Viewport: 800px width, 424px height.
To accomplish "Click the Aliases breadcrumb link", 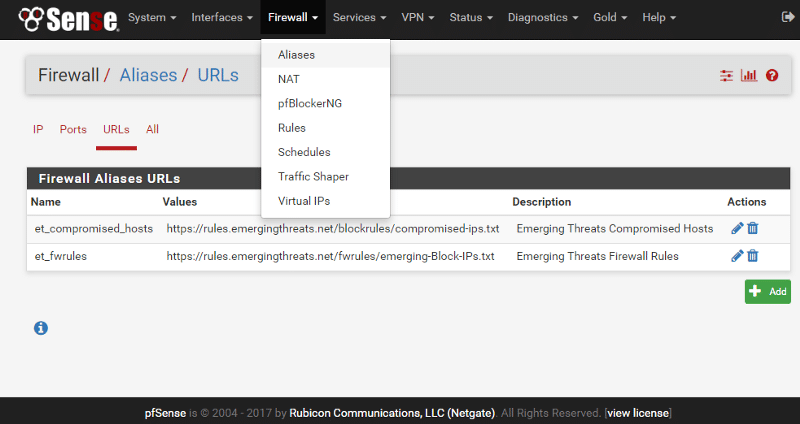I will 148,76.
